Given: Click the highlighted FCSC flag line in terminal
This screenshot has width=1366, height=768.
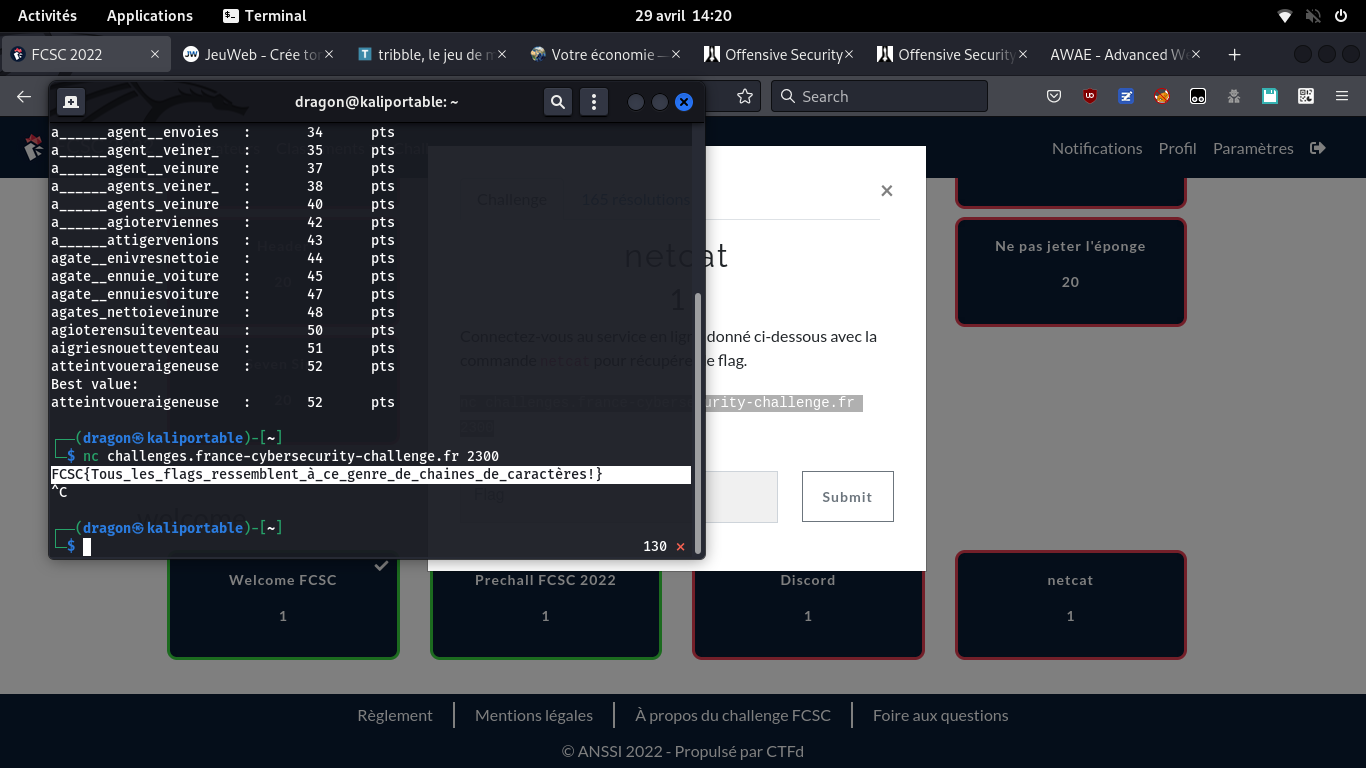Looking at the screenshot, I should tap(371, 474).
